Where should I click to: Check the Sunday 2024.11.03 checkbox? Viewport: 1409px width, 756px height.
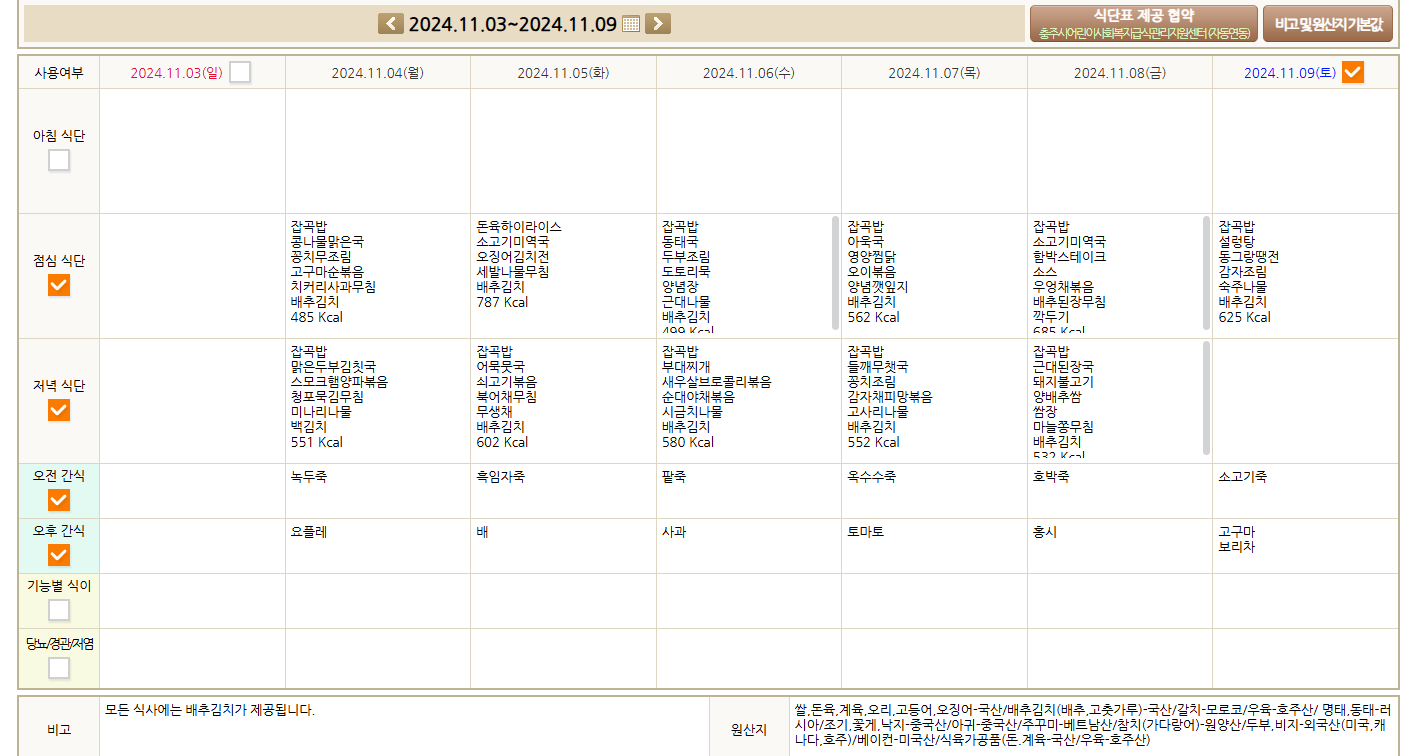pos(240,72)
